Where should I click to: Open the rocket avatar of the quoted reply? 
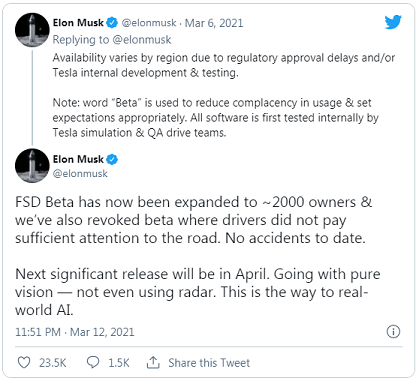pyautogui.click(x=32, y=30)
